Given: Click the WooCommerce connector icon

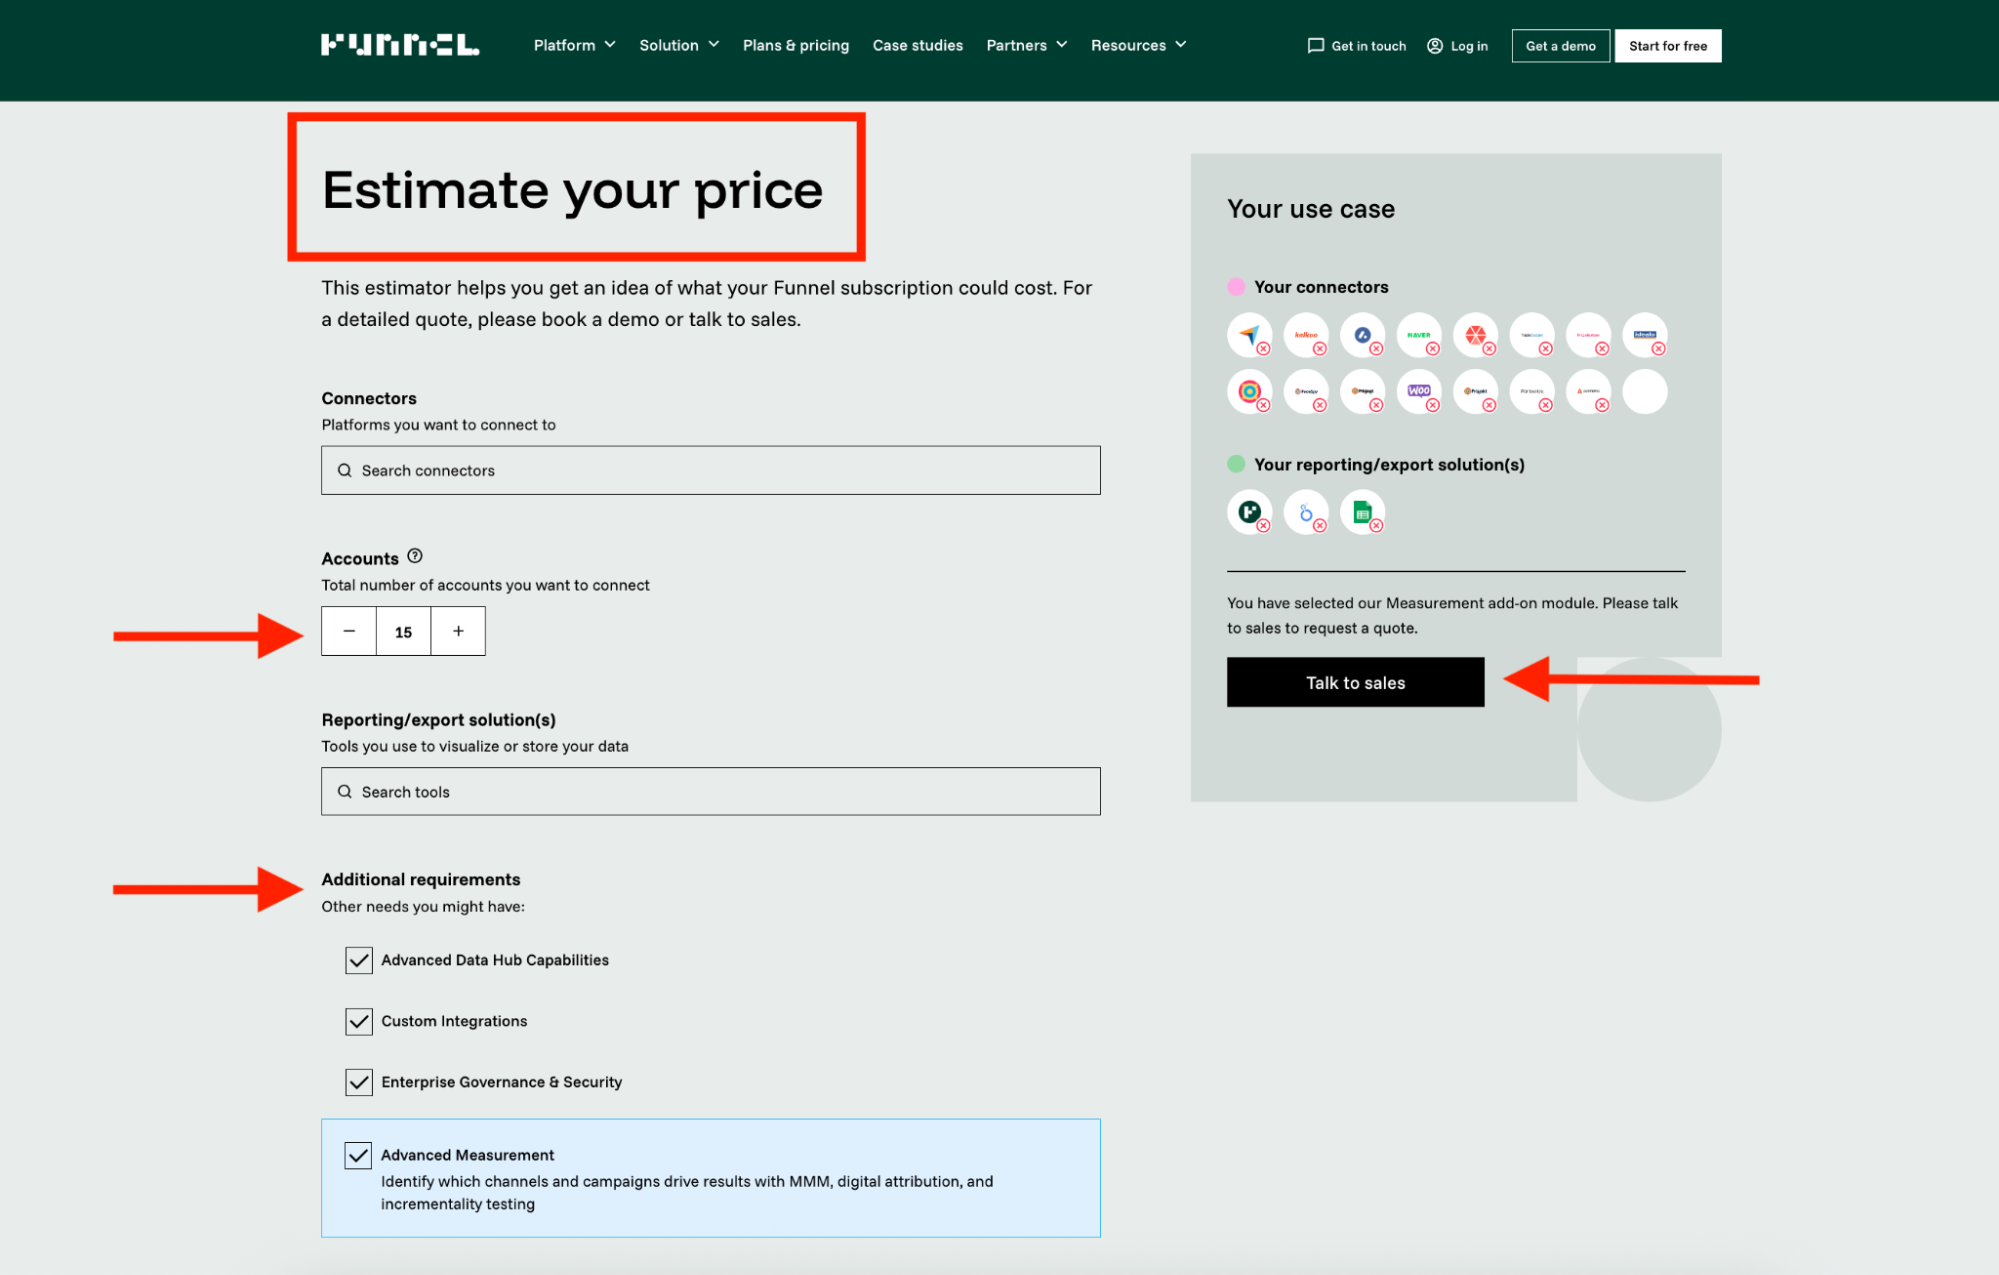Looking at the screenshot, I should tap(1420, 392).
